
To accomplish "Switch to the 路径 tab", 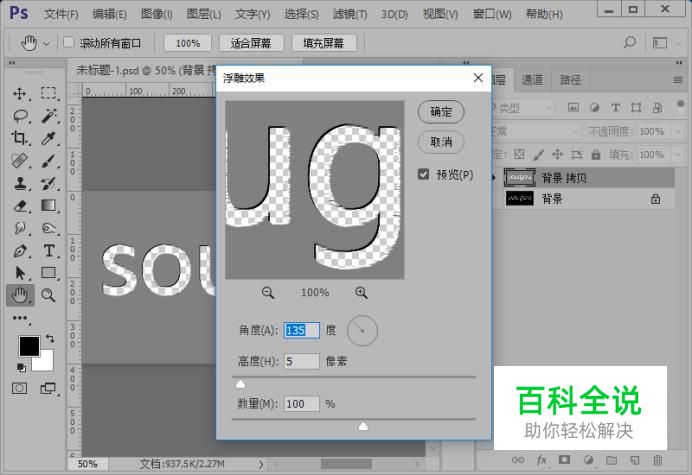I will tap(570, 80).
